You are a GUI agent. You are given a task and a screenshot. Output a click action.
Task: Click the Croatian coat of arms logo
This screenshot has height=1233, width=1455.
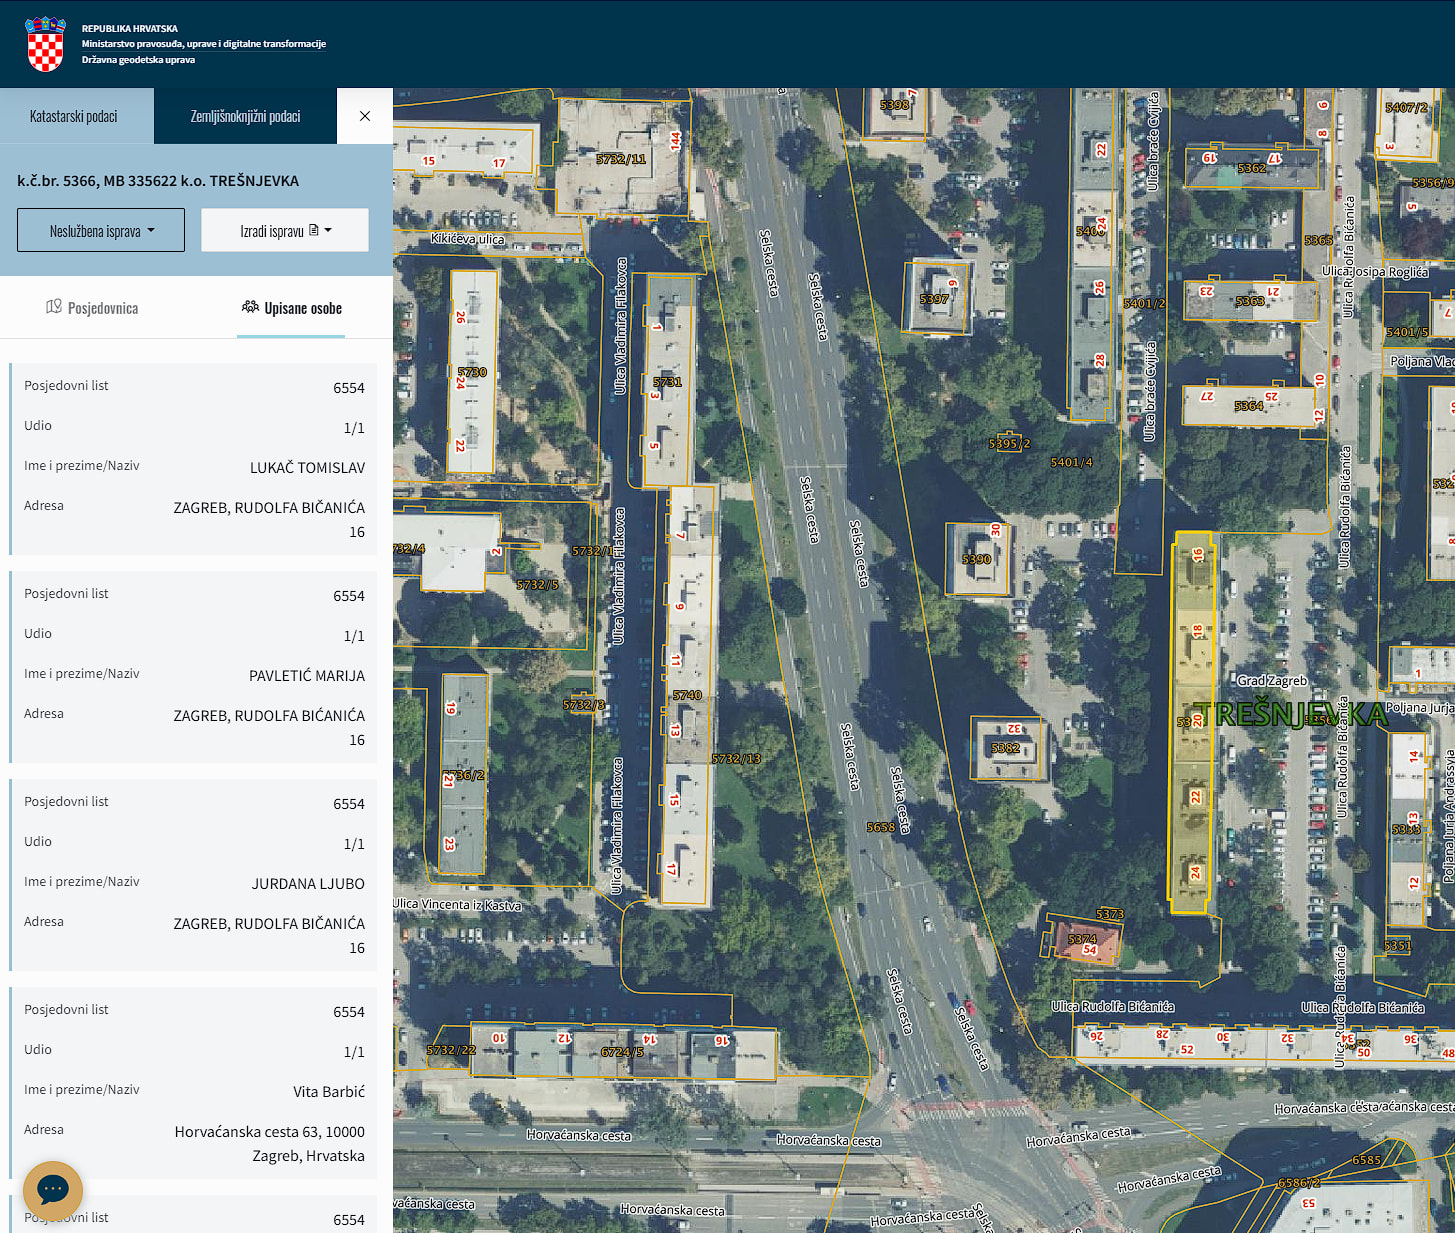[45, 44]
